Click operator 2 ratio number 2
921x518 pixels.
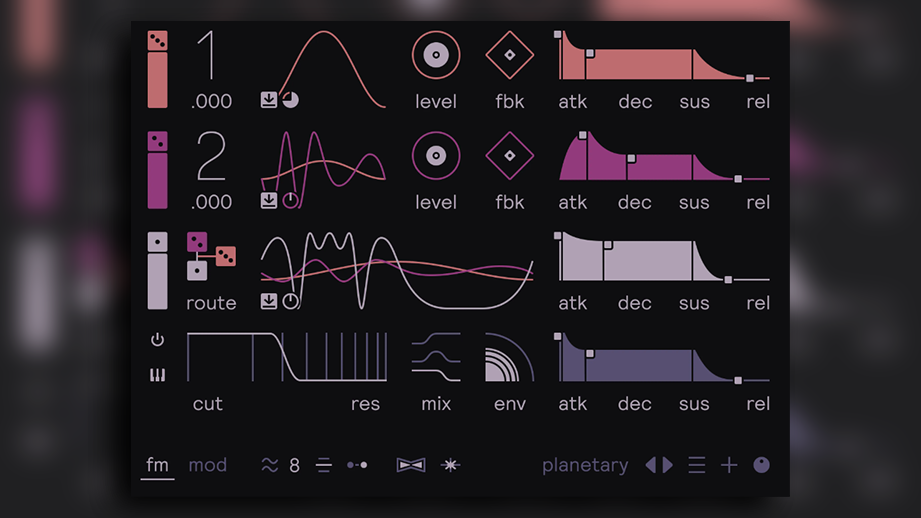coord(211,156)
